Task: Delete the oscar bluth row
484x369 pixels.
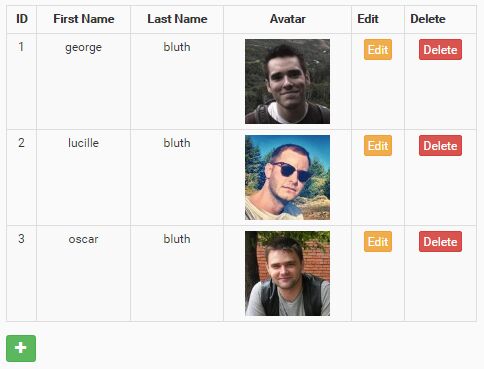Action: click(x=440, y=241)
